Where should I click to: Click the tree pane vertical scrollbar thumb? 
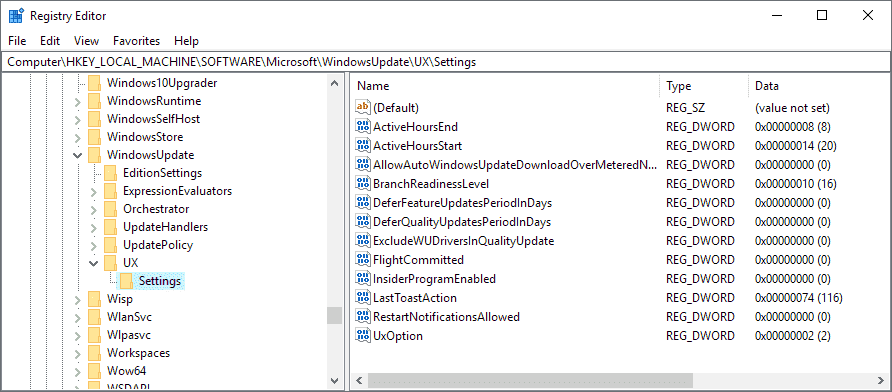(334, 315)
